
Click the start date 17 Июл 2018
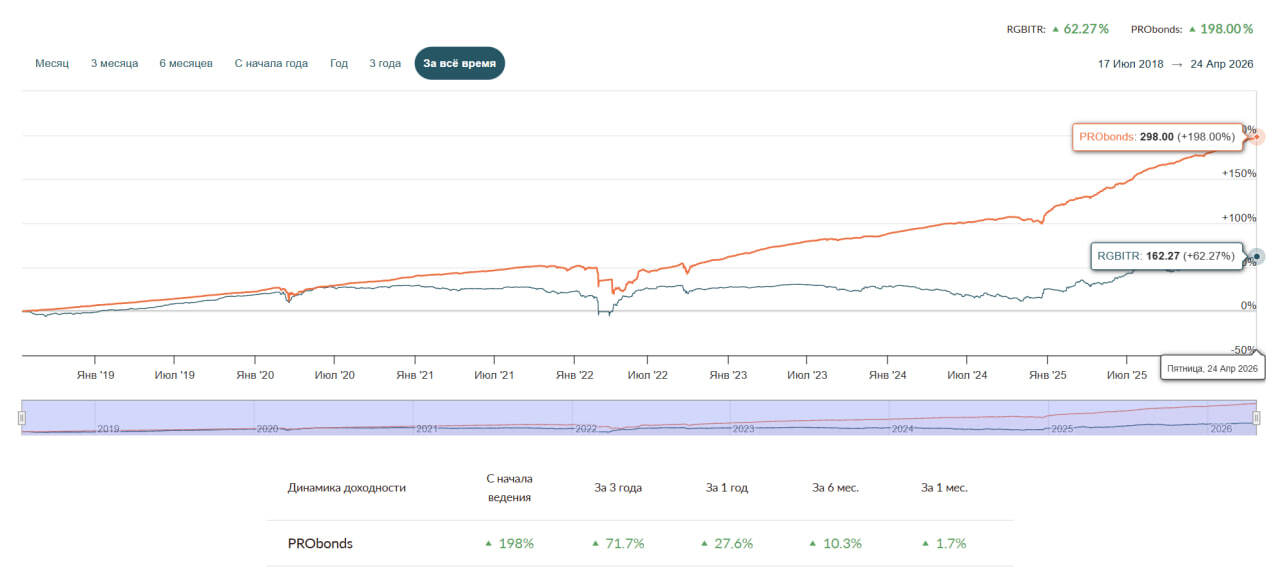[x=1131, y=64]
